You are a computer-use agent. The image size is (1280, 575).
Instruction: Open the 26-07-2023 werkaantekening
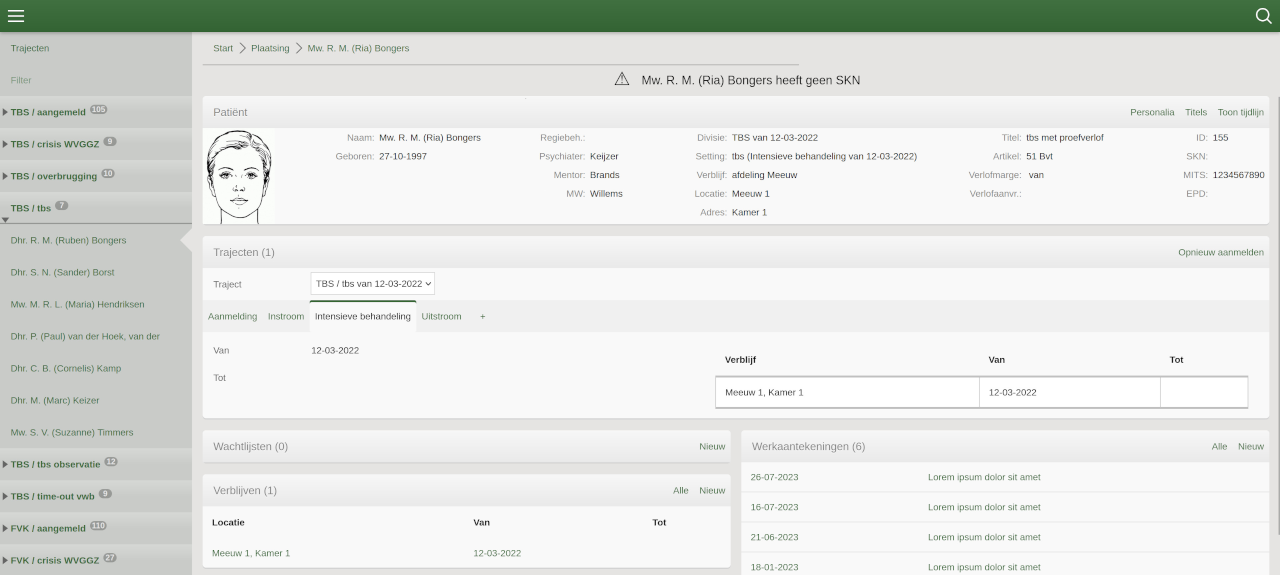(x=774, y=478)
